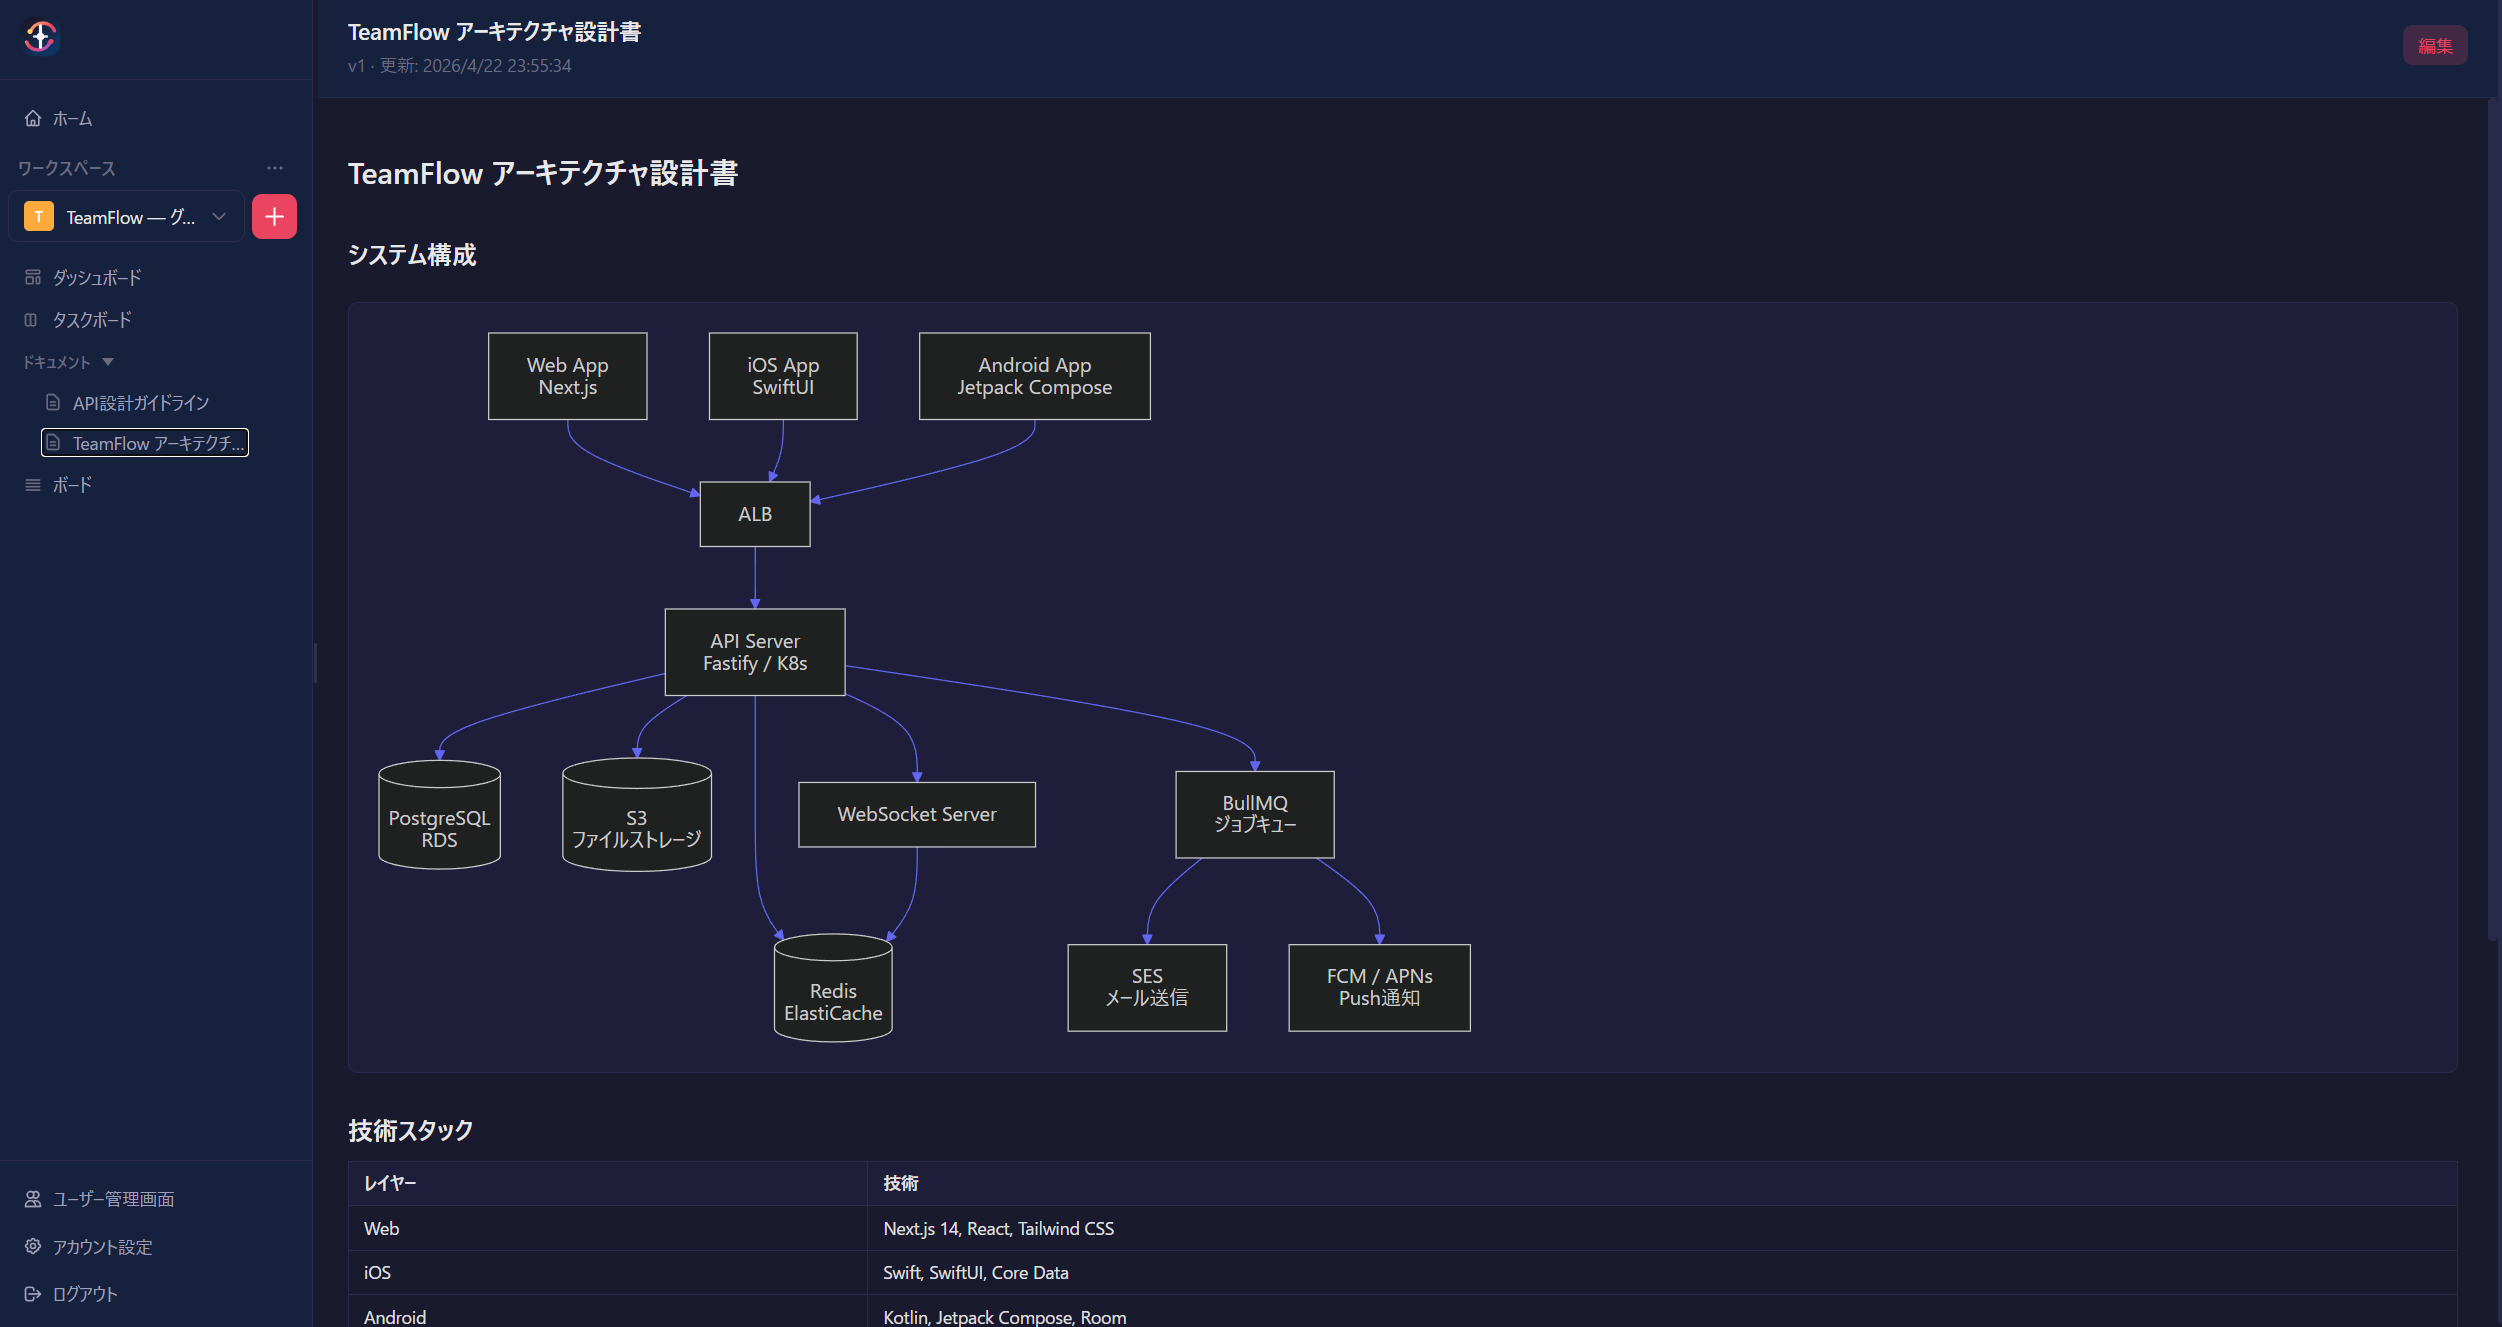Click the header document title text
The height and width of the screenshot is (1327, 2502).
point(494,32)
